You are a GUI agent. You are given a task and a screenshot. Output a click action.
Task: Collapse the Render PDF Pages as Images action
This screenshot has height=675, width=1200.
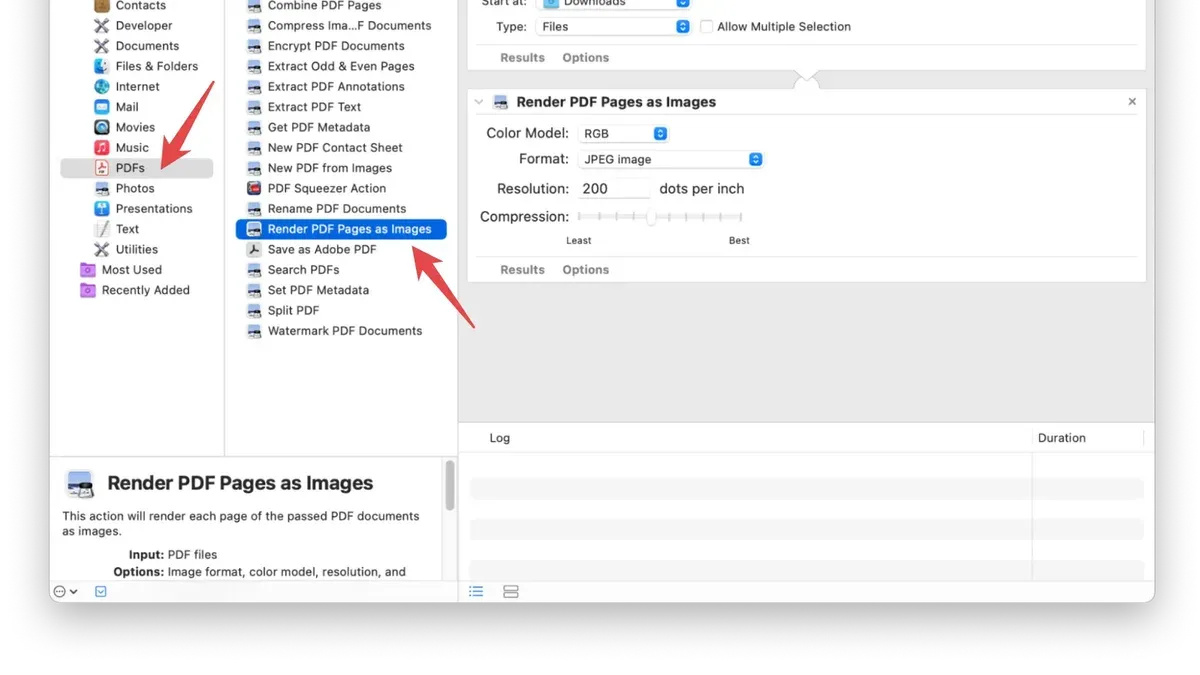[x=479, y=102]
